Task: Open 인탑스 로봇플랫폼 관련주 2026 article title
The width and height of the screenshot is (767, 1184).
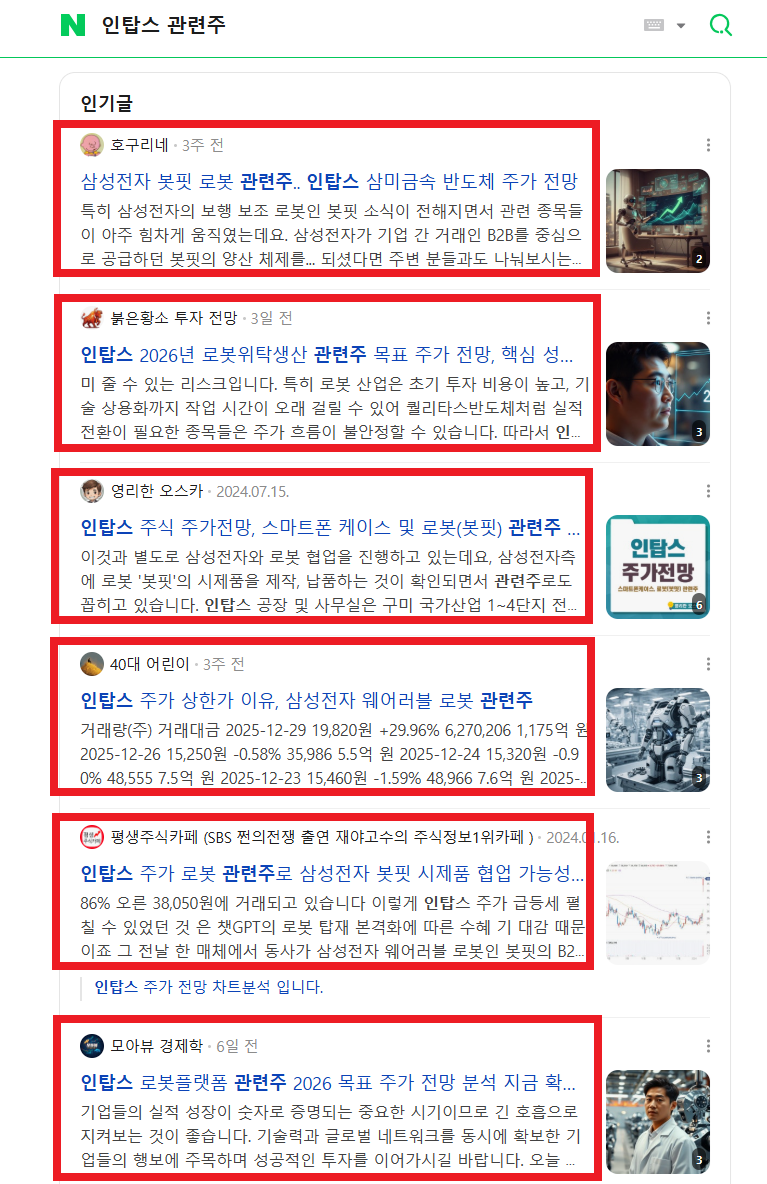Action: click(x=328, y=1083)
